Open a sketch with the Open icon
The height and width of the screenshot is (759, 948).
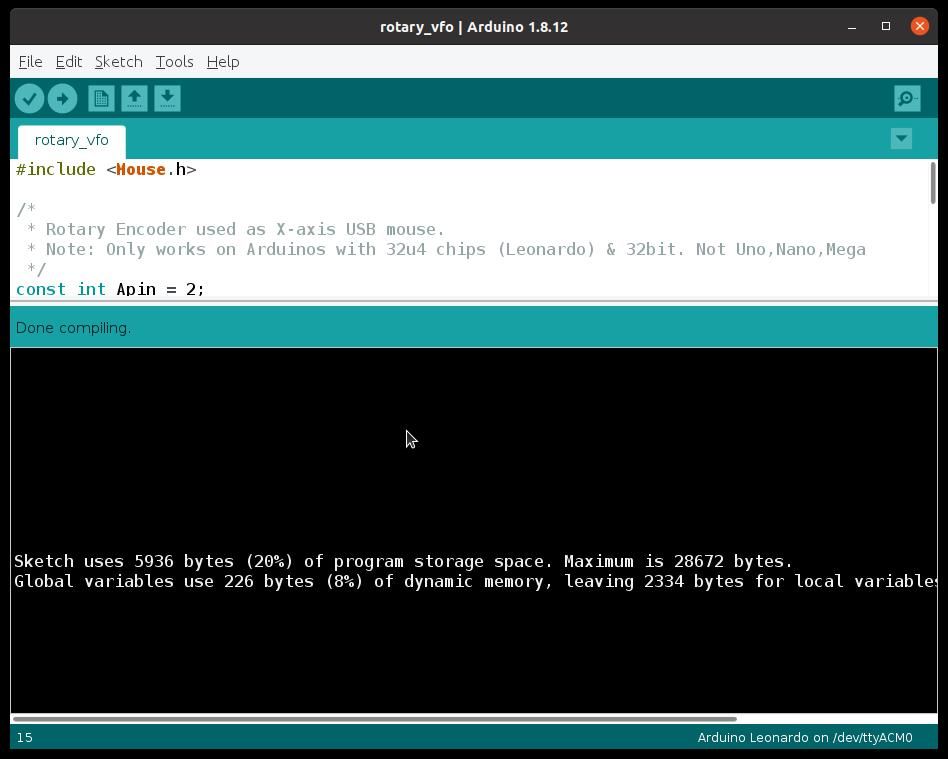[134, 99]
